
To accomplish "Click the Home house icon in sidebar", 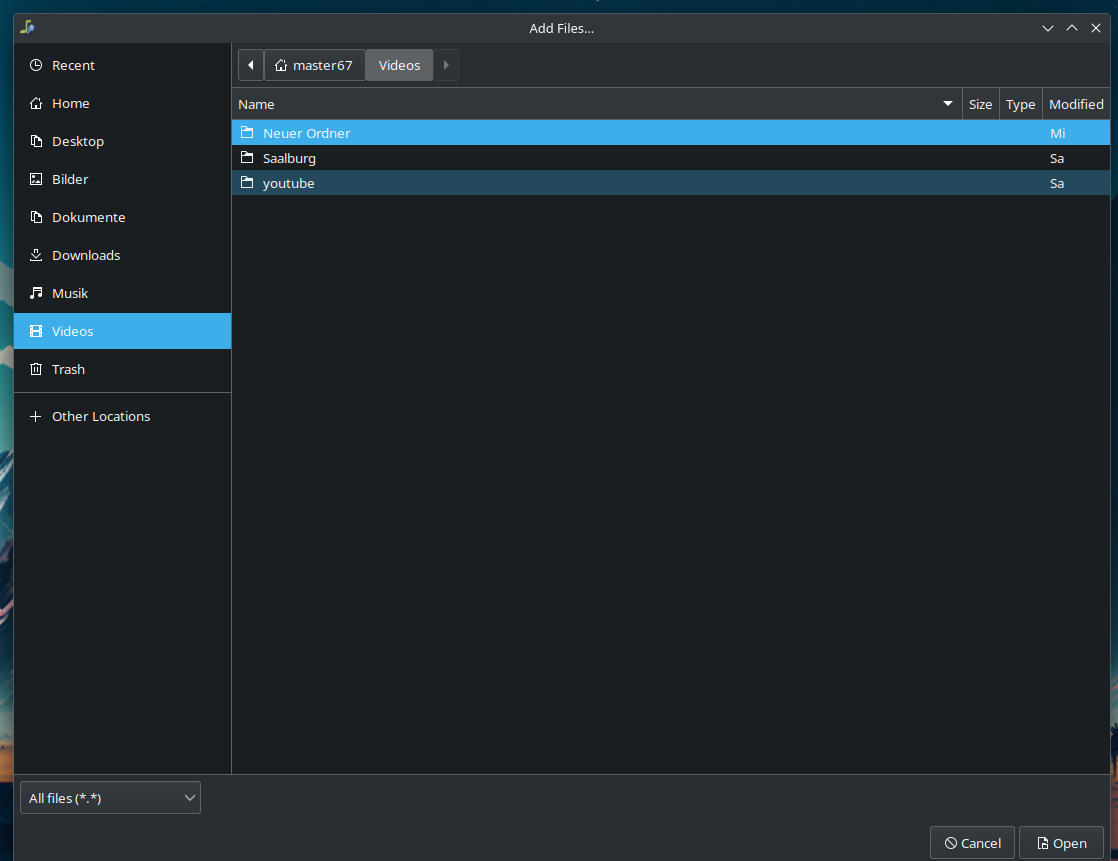I will [36, 103].
